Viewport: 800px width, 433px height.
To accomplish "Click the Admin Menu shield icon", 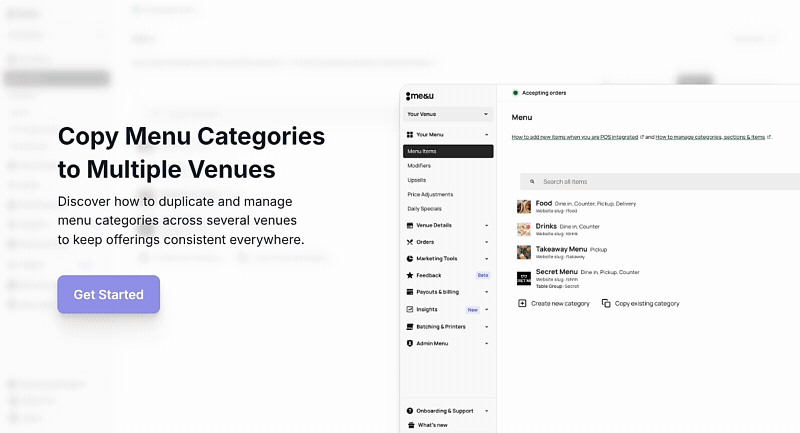I will pos(410,344).
